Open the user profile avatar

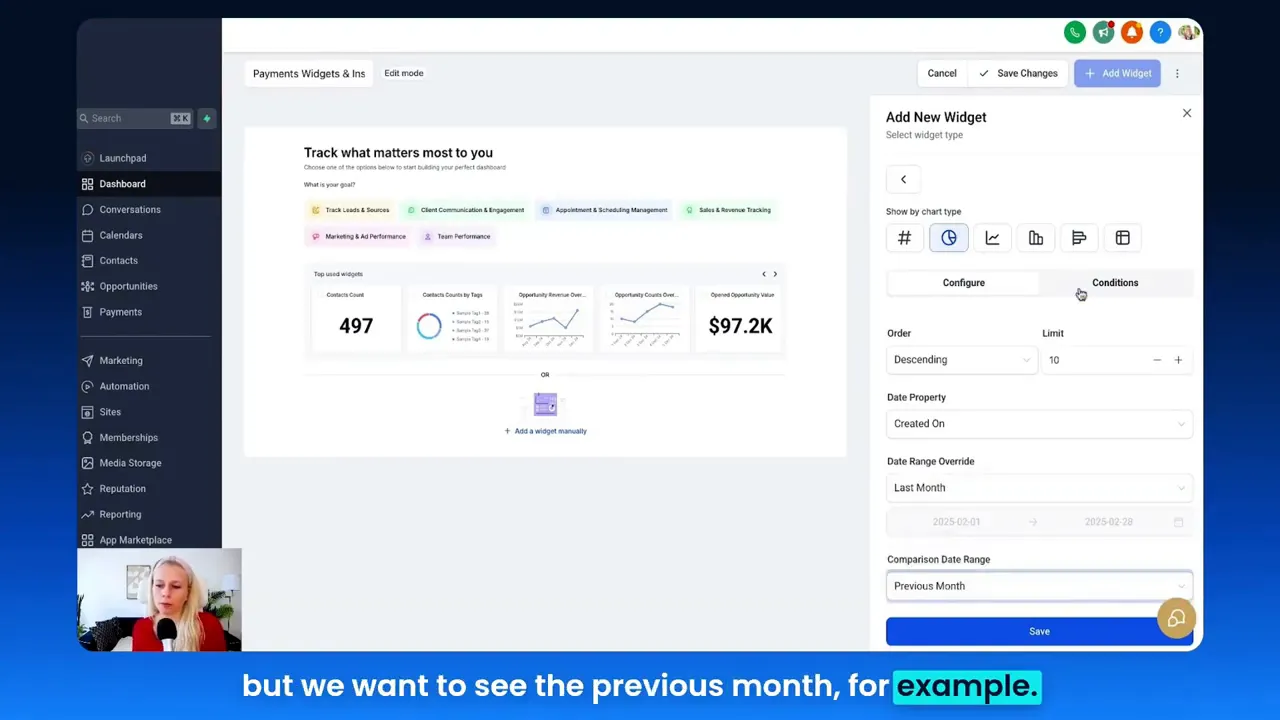pyautogui.click(x=1189, y=33)
